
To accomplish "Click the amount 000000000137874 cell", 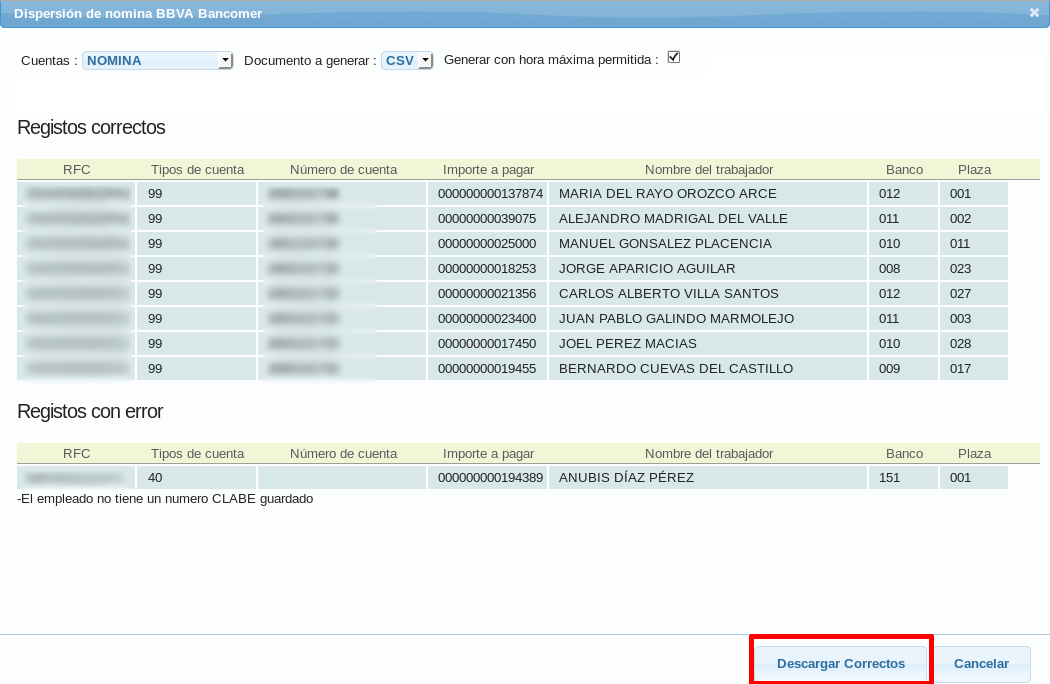I will (490, 193).
